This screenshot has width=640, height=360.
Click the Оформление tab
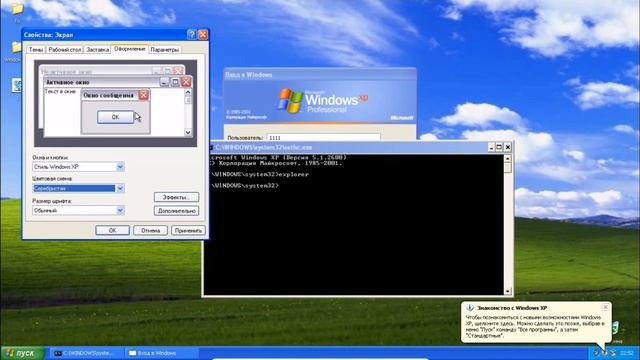pyautogui.click(x=130, y=49)
